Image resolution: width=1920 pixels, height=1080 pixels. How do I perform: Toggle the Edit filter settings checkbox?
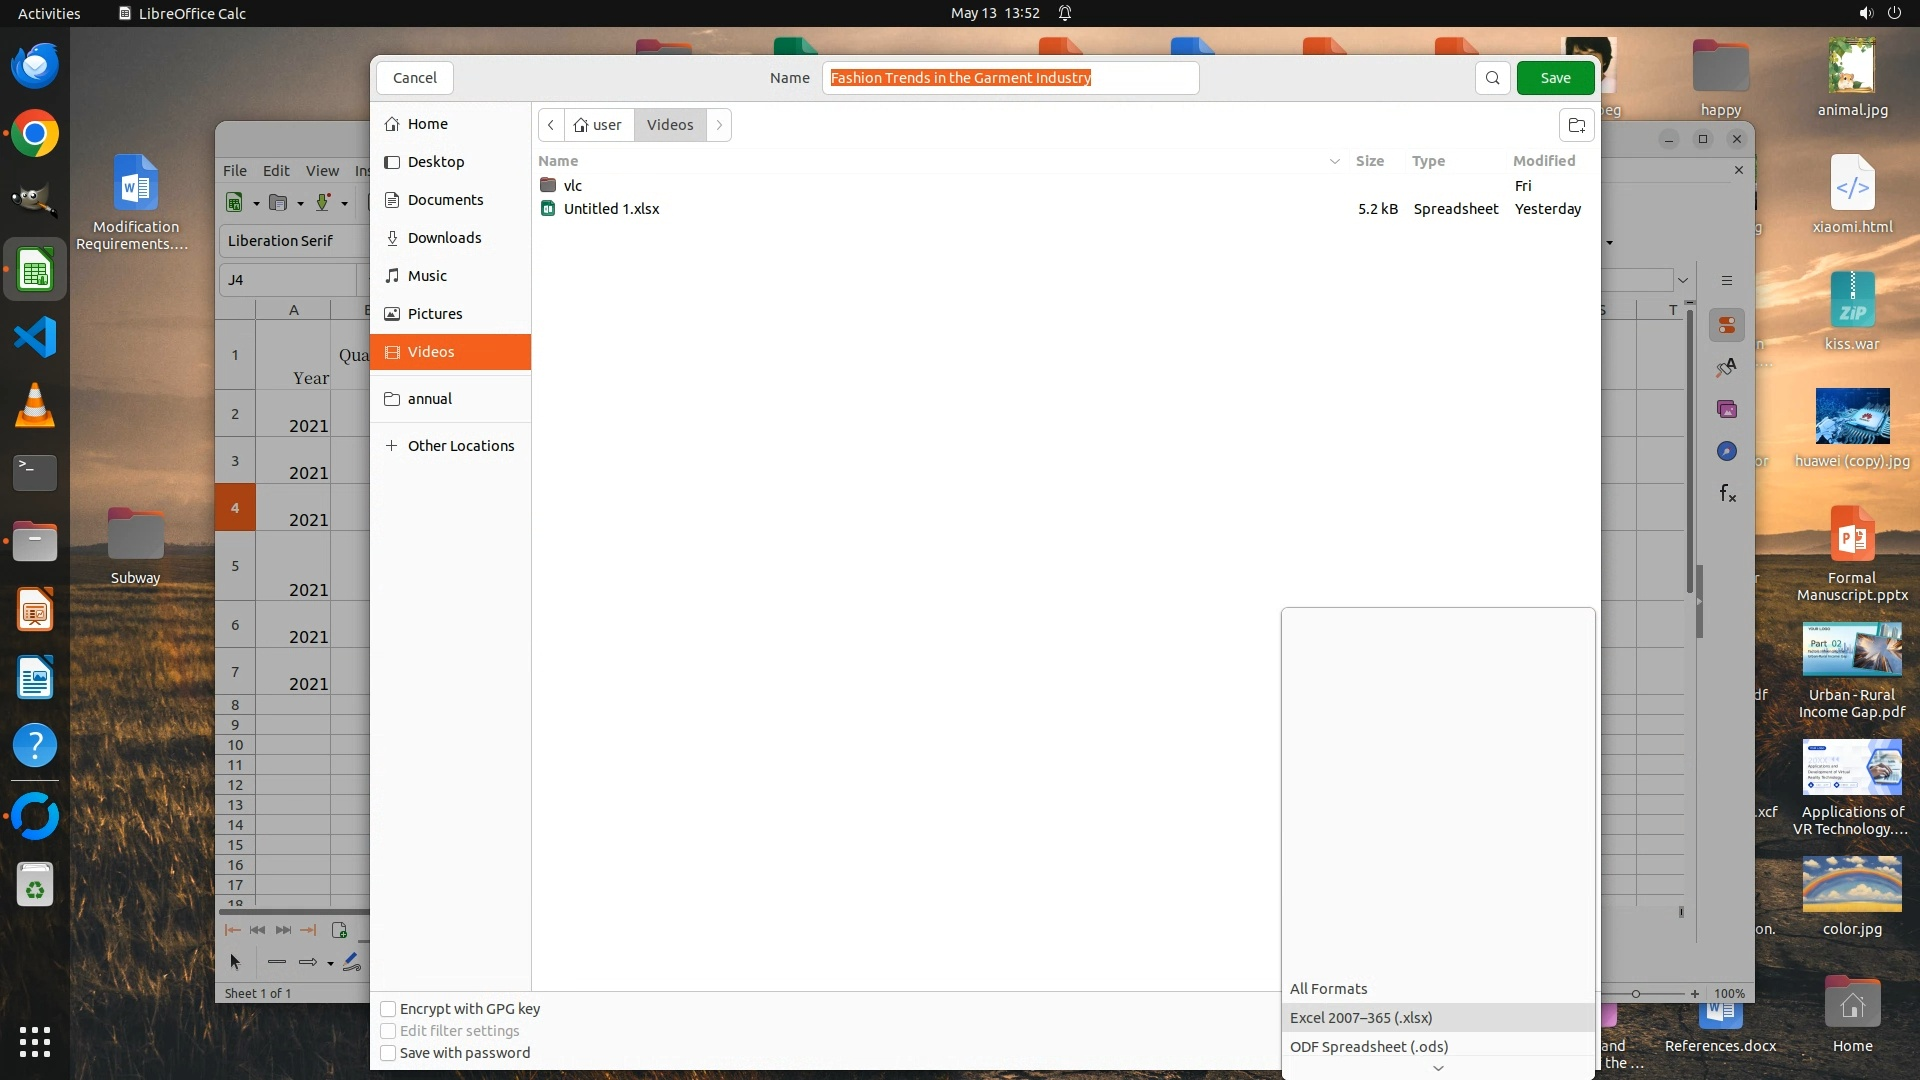click(388, 1031)
